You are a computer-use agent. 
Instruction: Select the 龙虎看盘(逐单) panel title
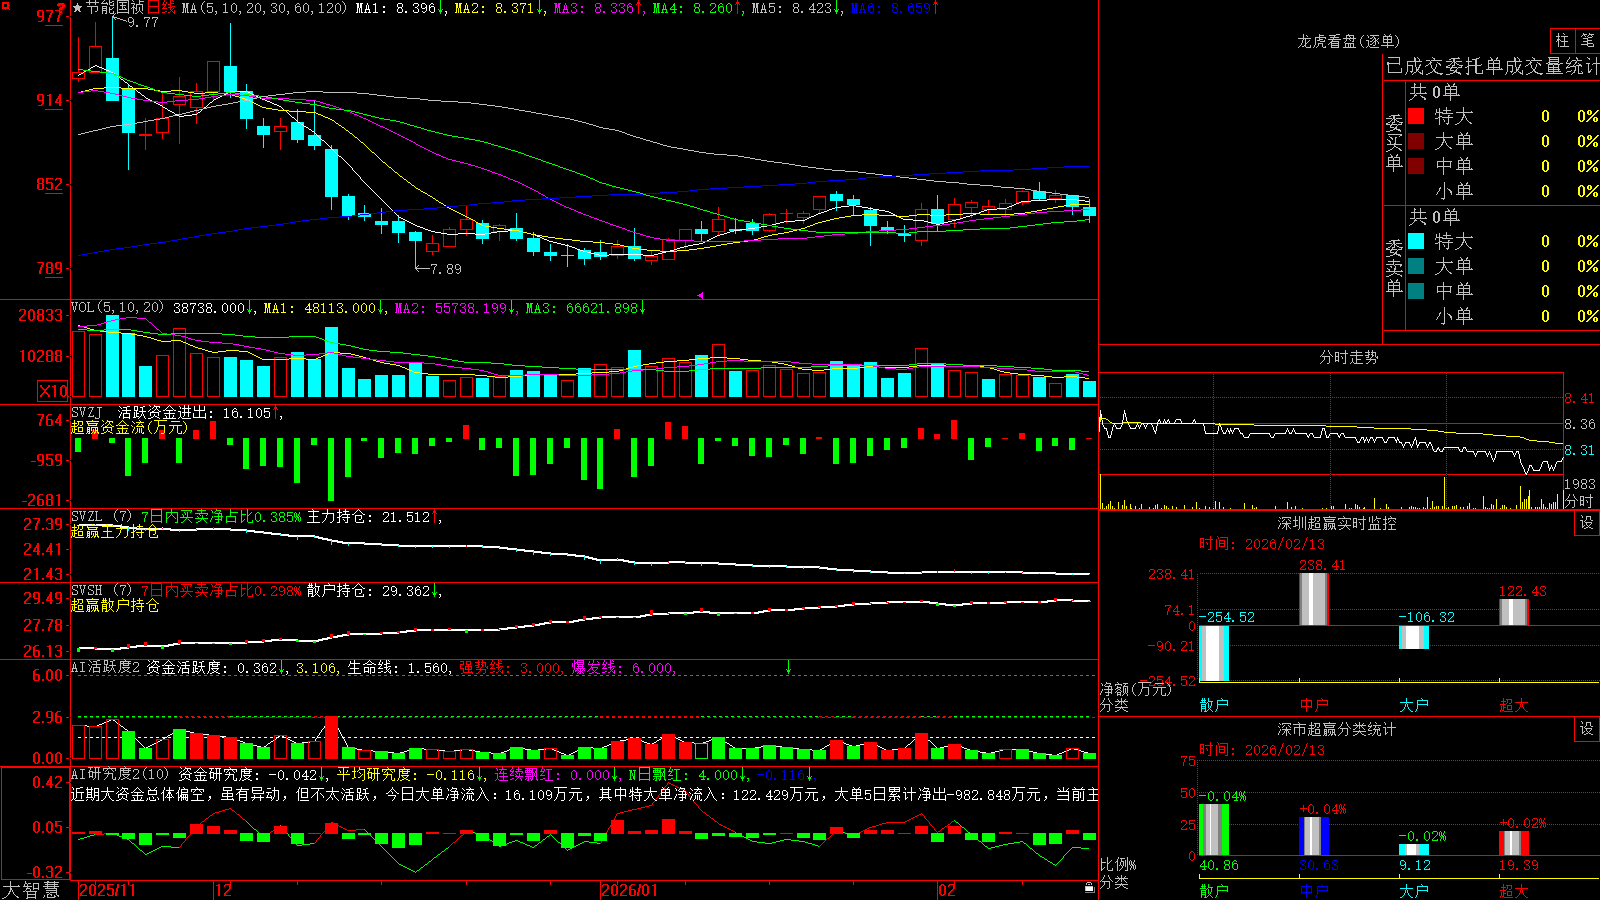[x=1348, y=41]
